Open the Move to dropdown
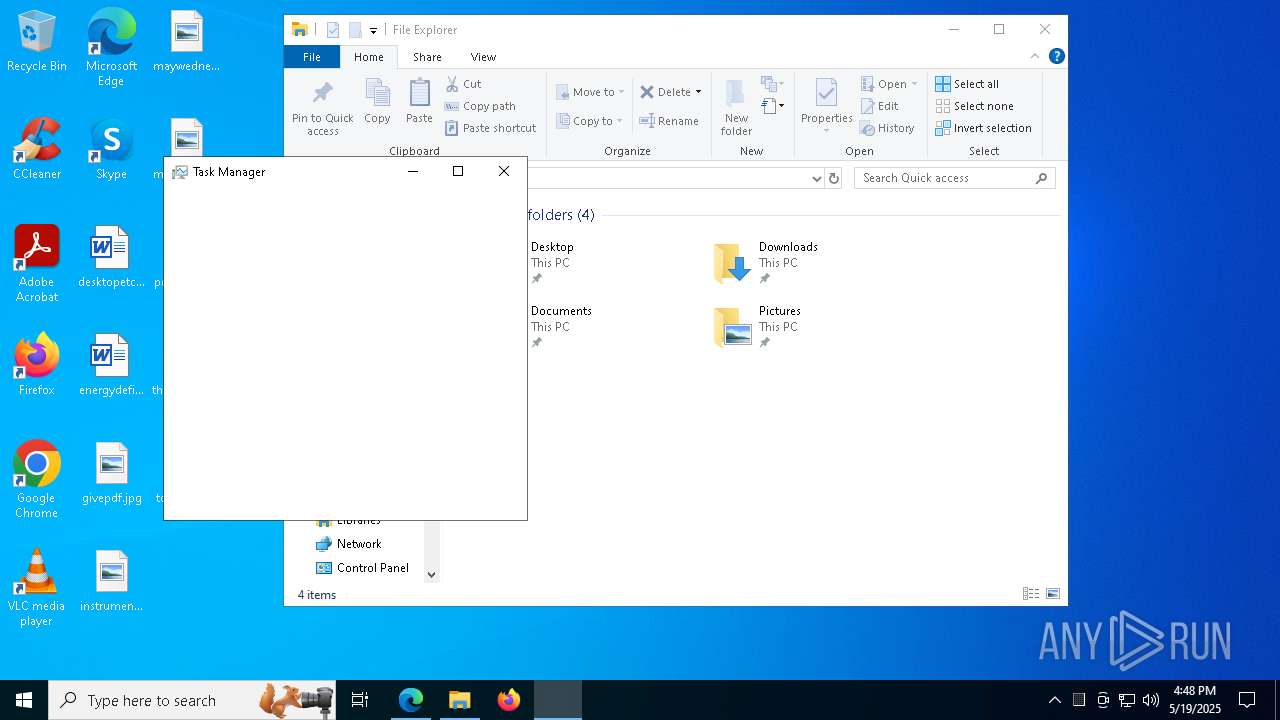1280x720 pixels. pos(591,92)
